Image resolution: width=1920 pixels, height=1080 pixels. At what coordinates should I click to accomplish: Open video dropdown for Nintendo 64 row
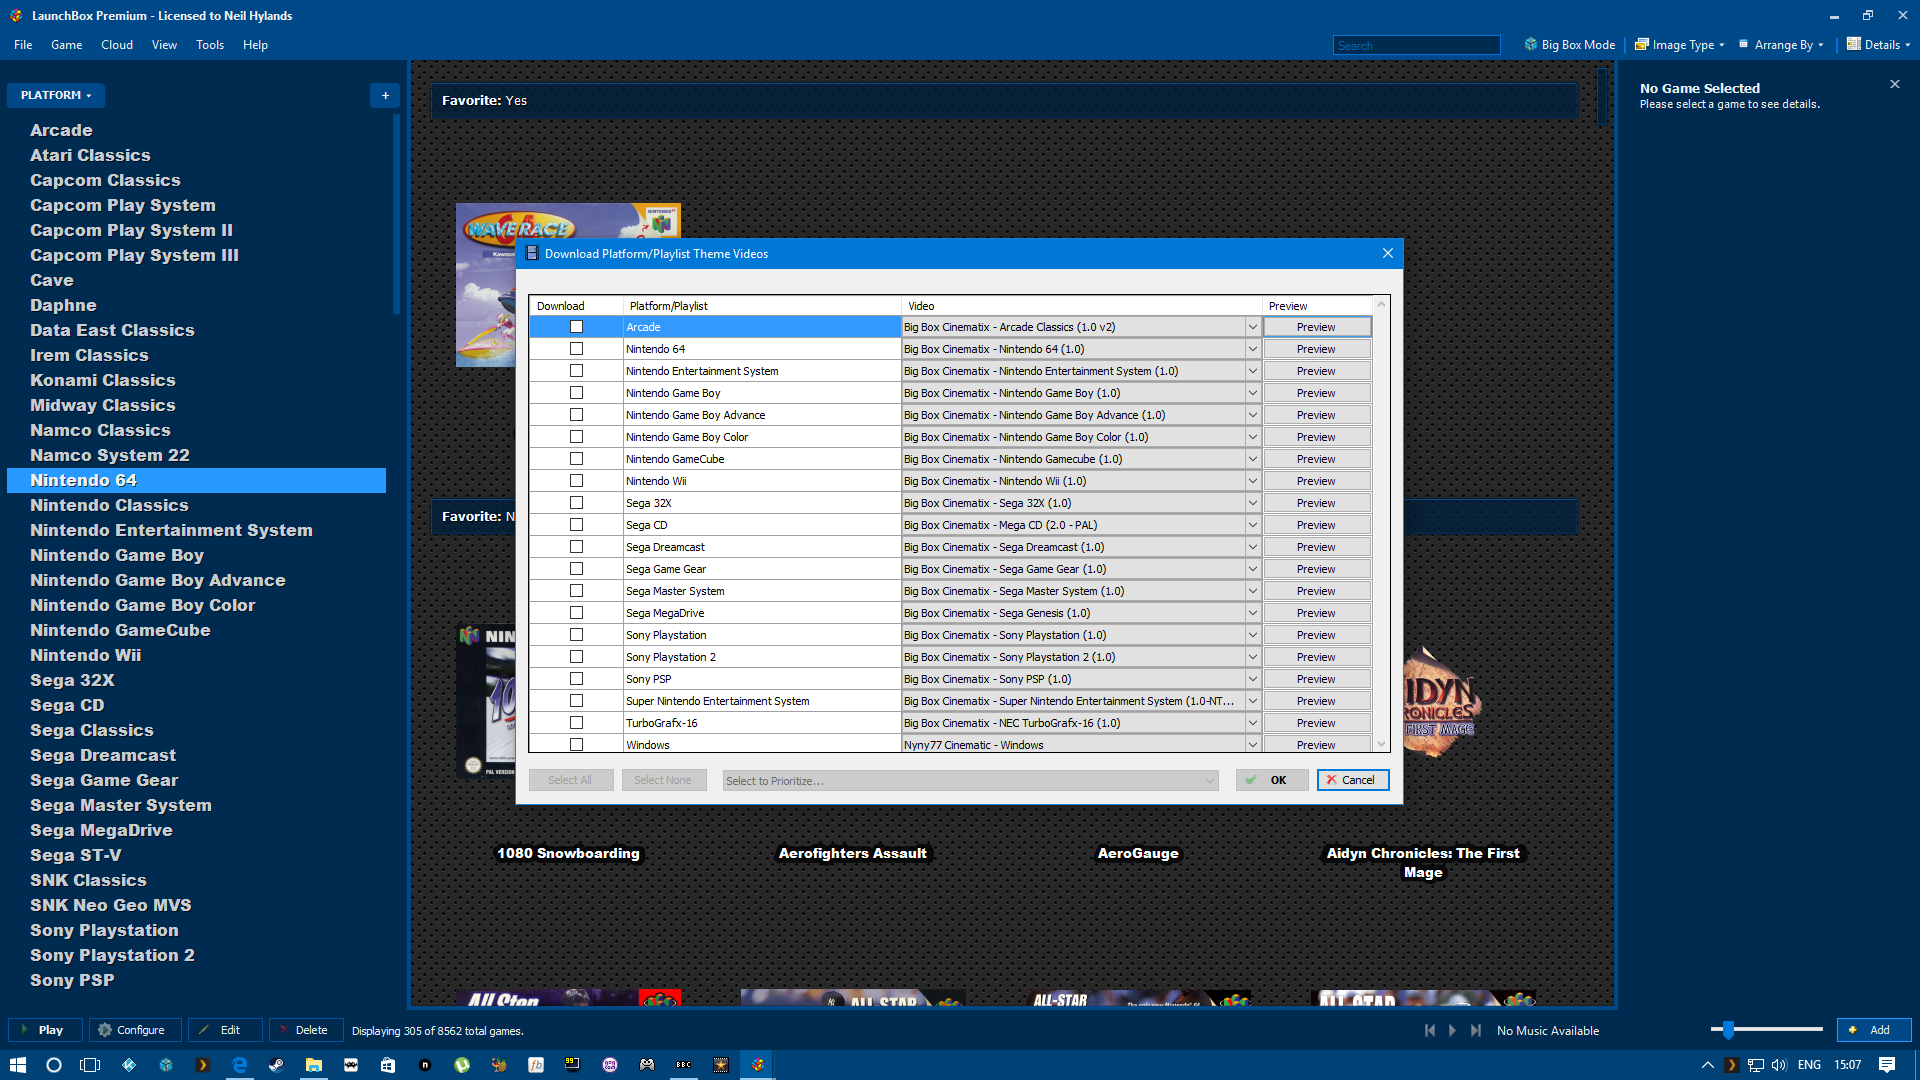(x=1252, y=349)
